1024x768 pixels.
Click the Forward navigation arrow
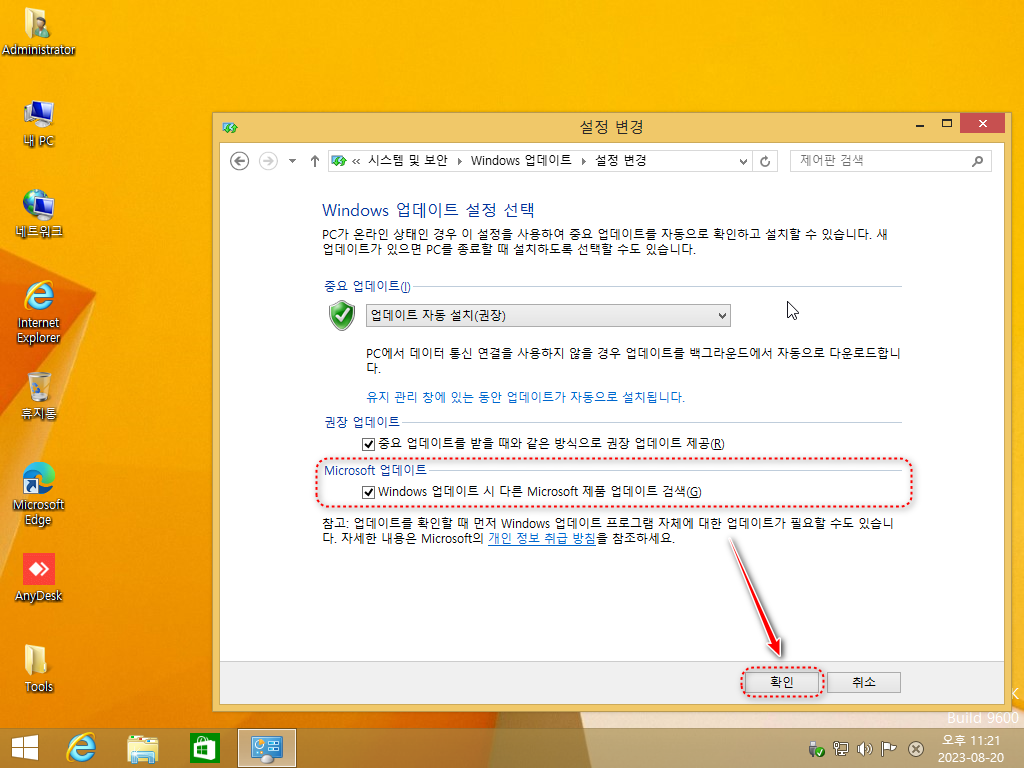268,161
